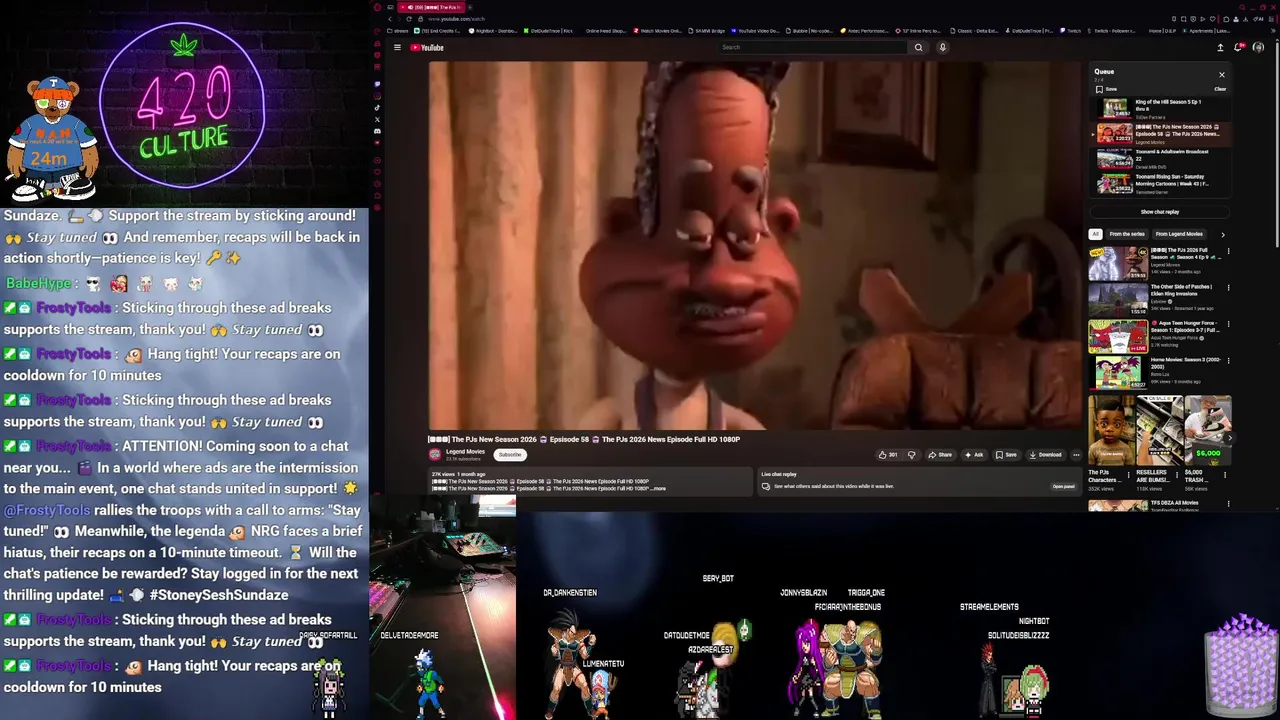Click Show chat replay button
Viewport: 1280px width, 720px height.
click(1160, 212)
